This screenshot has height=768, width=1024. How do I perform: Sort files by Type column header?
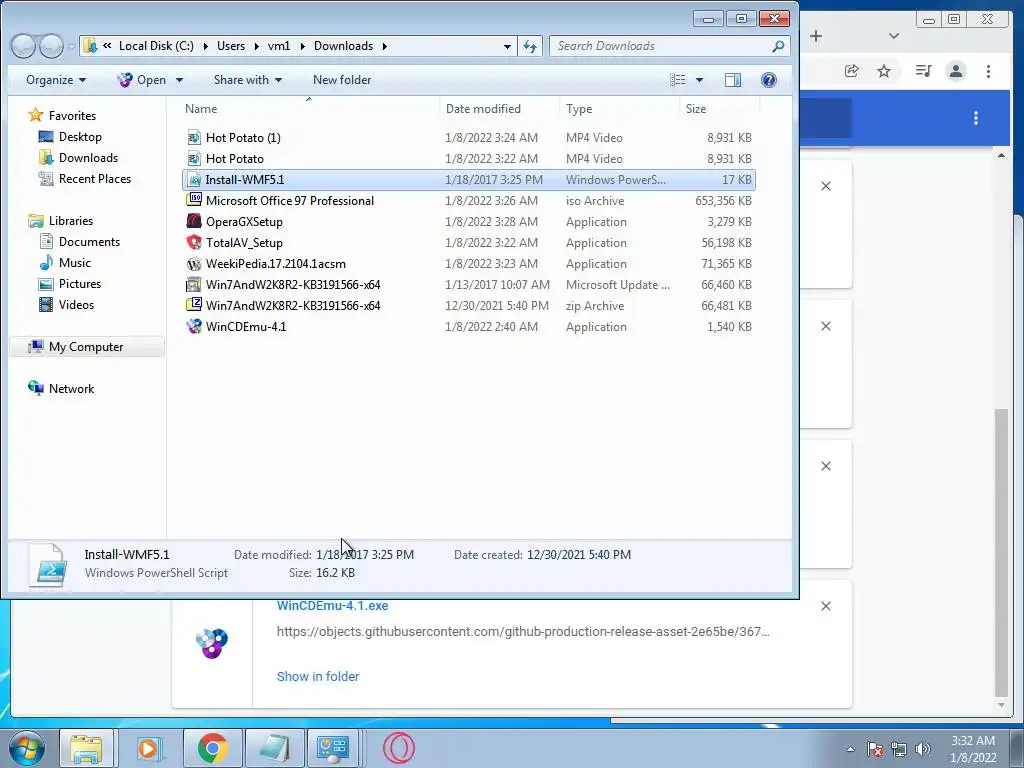pos(579,108)
